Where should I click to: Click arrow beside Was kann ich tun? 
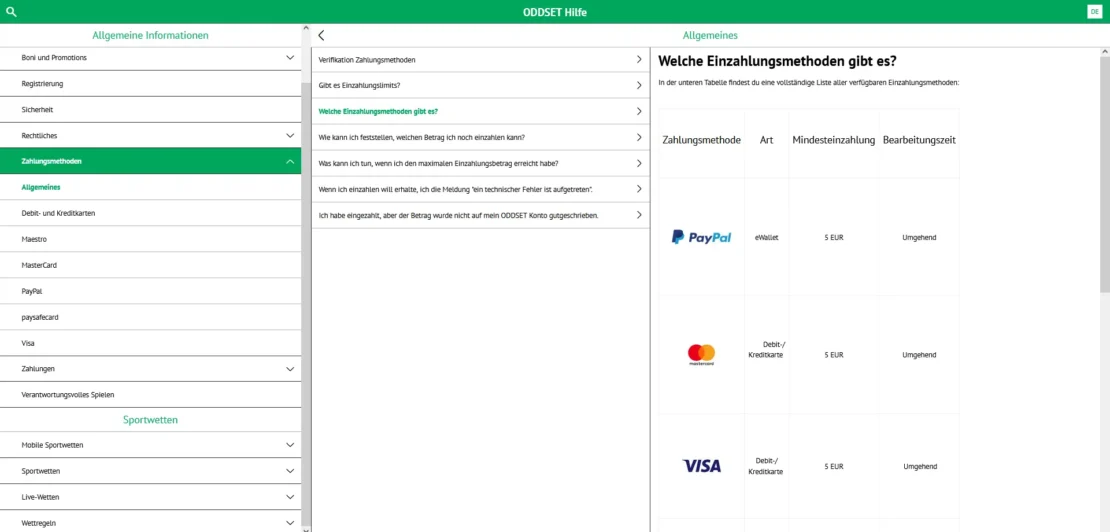pyautogui.click(x=639, y=163)
